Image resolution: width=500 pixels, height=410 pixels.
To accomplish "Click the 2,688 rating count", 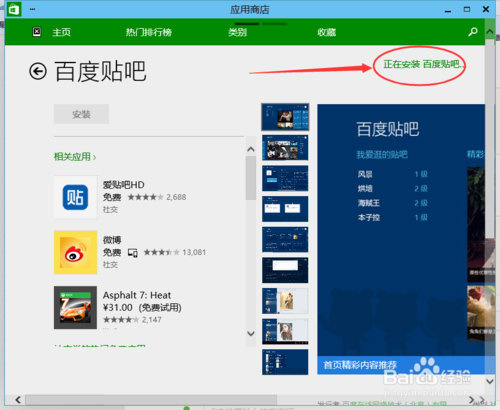I will point(176,197).
